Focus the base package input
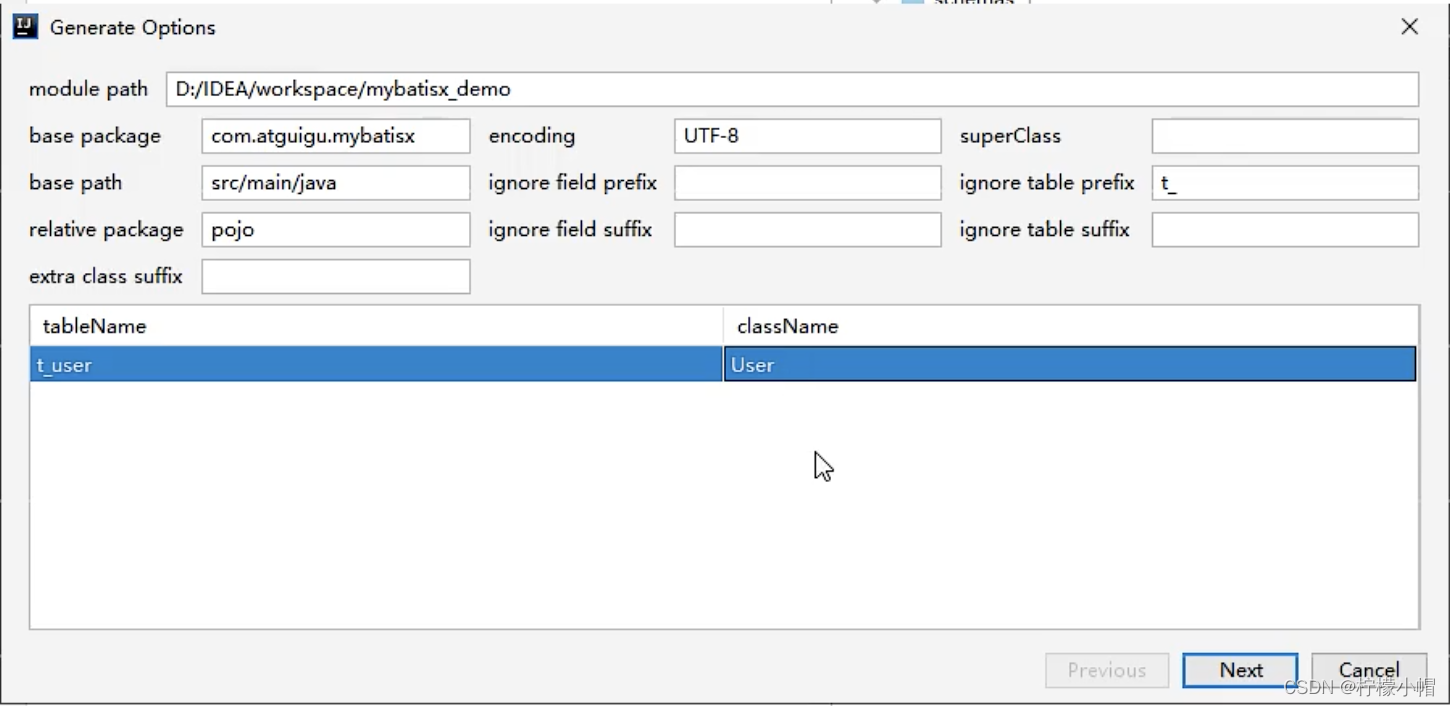 point(336,136)
